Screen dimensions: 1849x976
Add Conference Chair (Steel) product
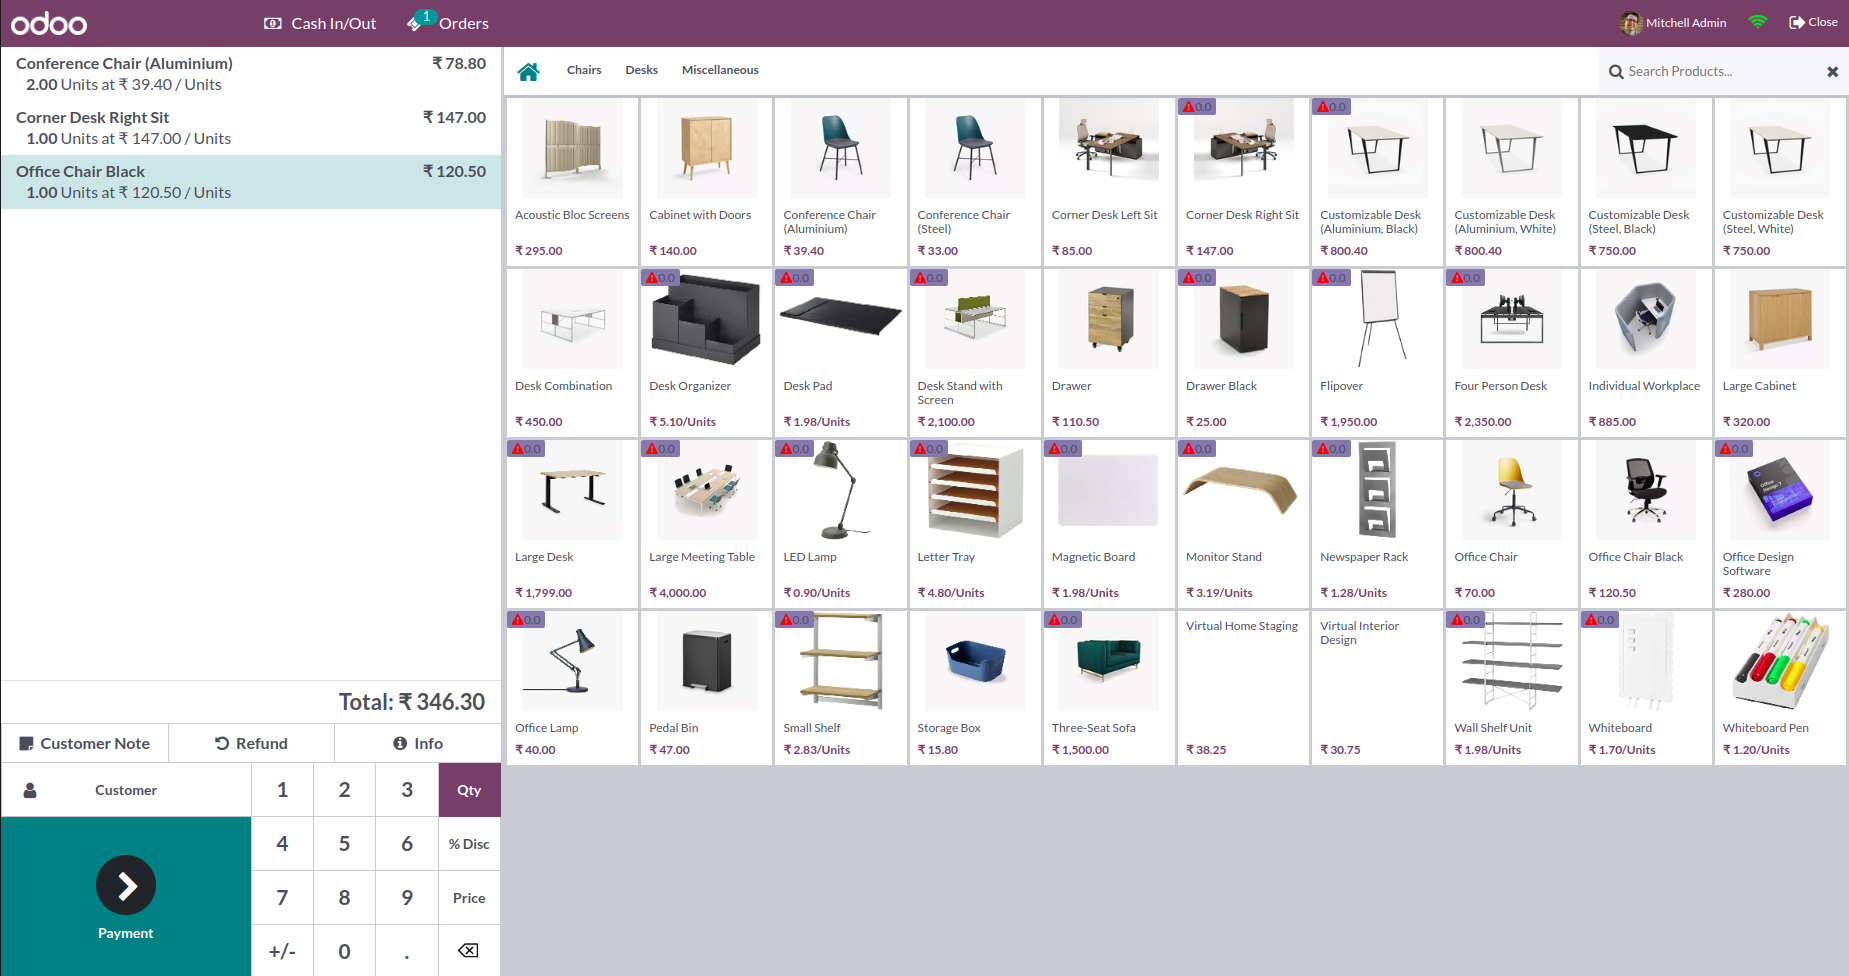click(975, 181)
